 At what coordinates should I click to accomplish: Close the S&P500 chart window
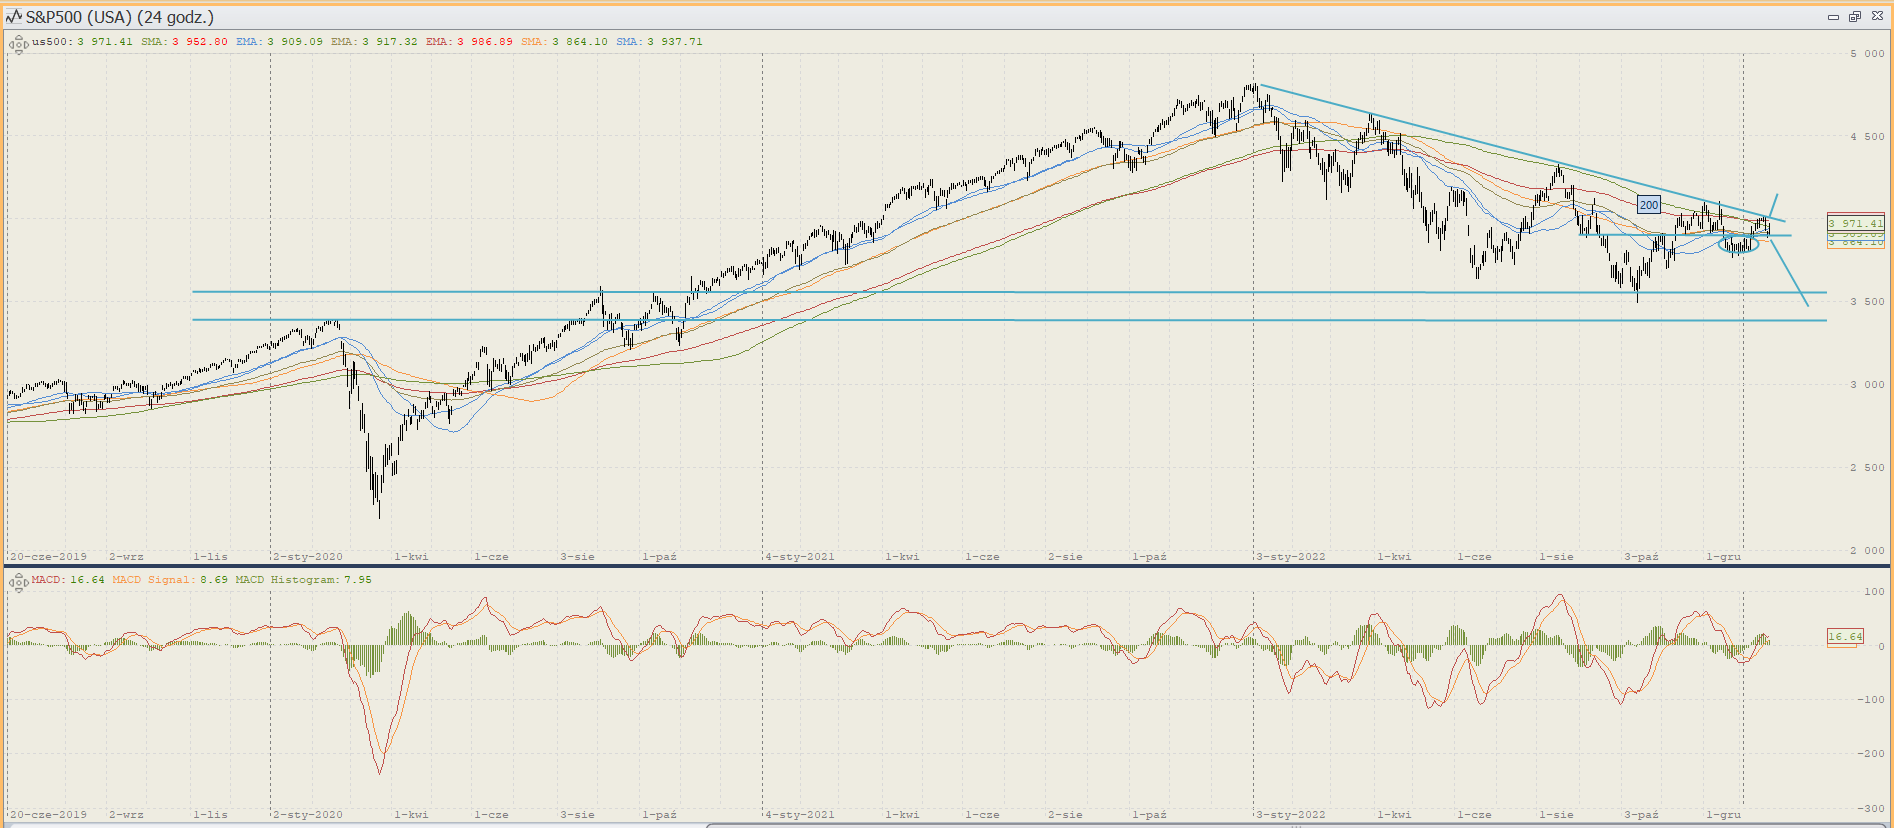pos(1876,17)
